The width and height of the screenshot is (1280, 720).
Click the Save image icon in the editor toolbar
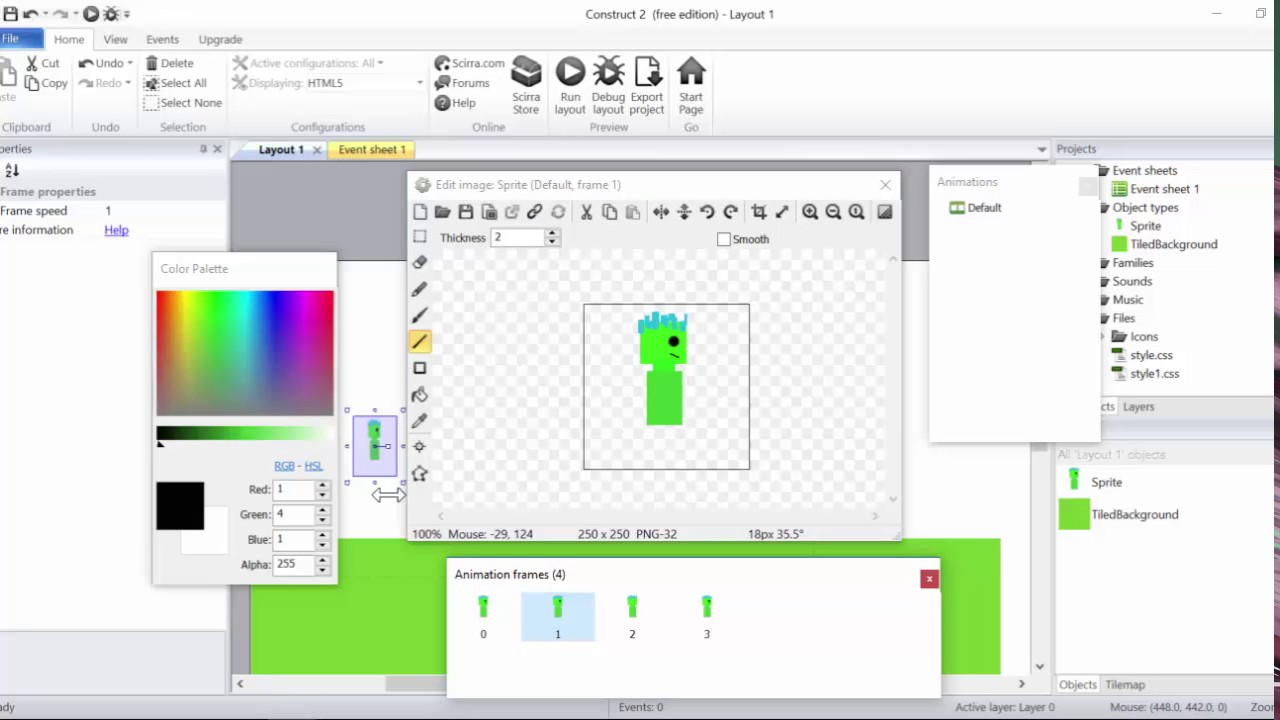point(466,212)
